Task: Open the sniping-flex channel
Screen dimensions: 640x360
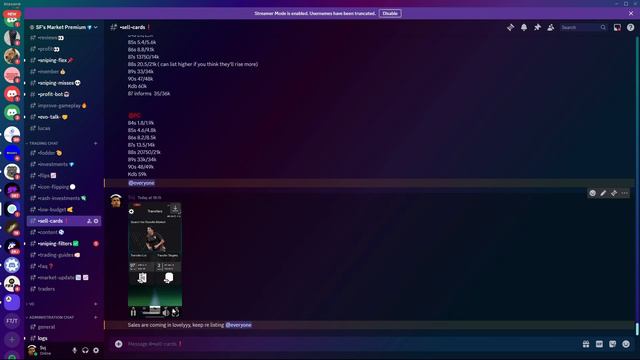Action: 64,60
